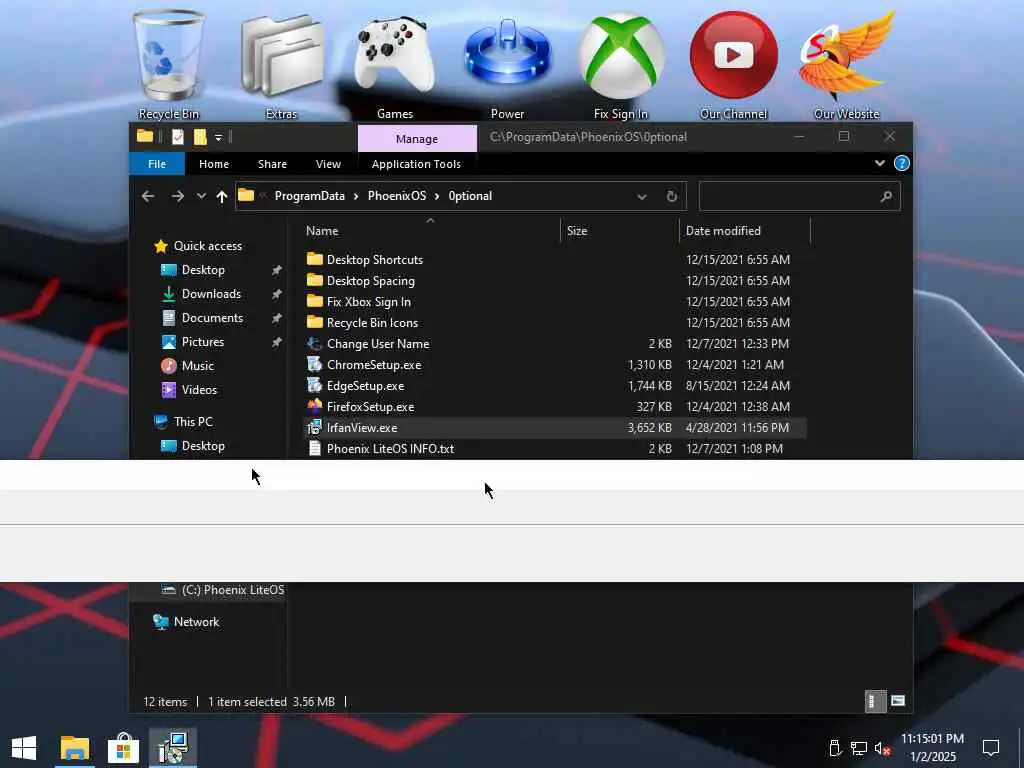Click the muted volume tray icon
The width and height of the screenshot is (1024, 768).
[x=882, y=748]
